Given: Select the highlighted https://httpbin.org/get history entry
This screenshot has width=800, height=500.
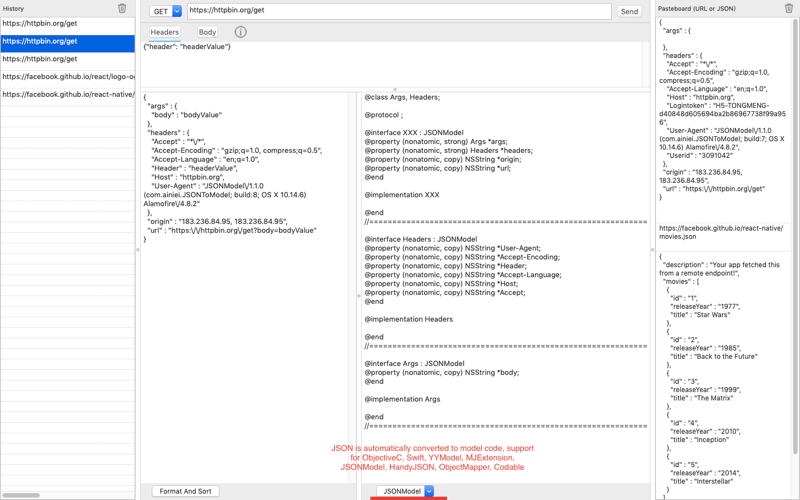Looking at the screenshot, I should [x=67, y=41].
